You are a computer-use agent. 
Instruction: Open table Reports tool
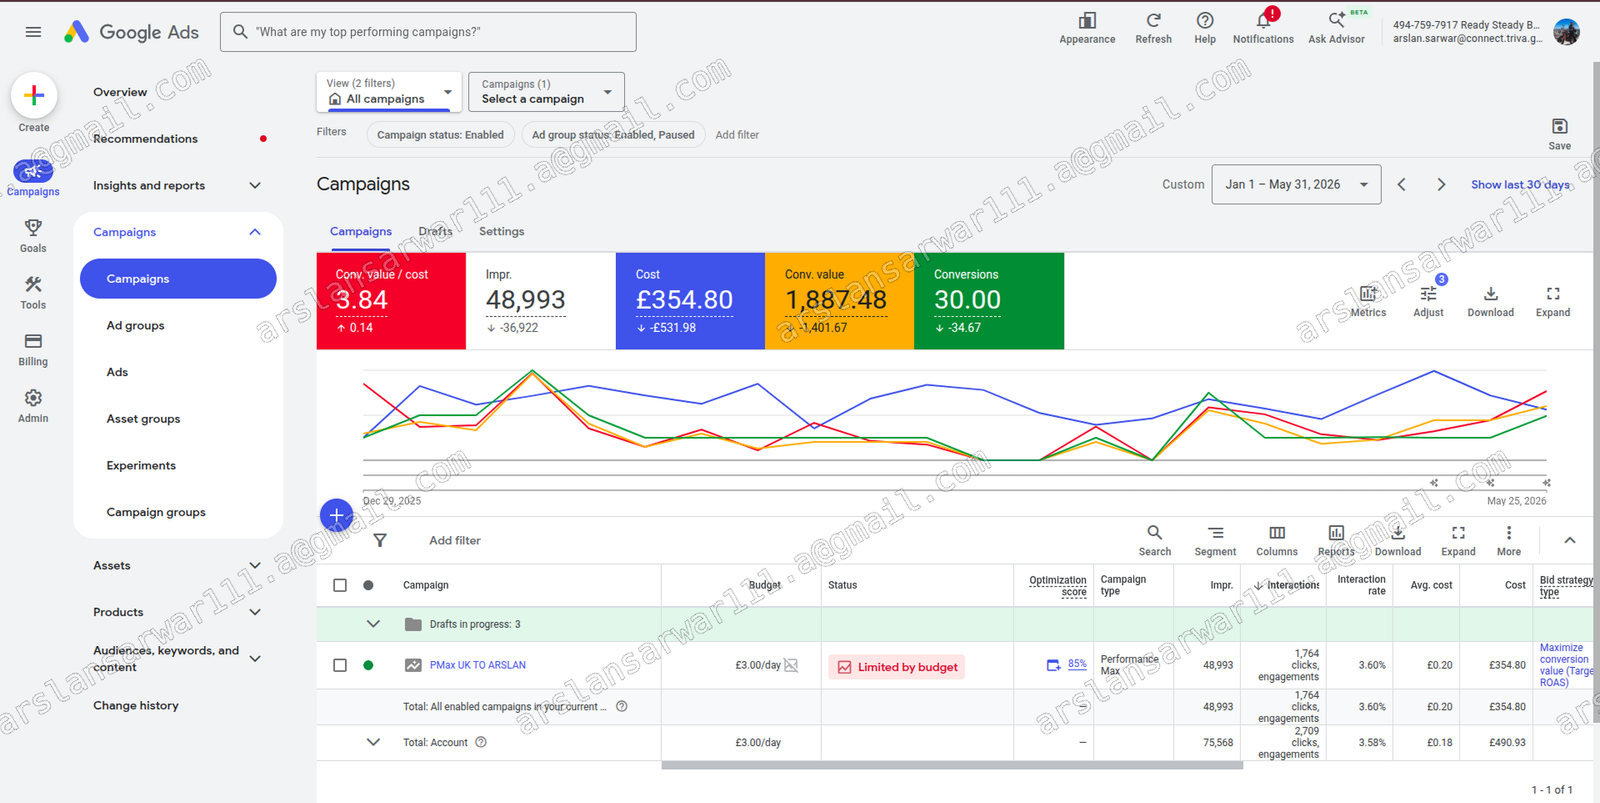coord(1336,540)
